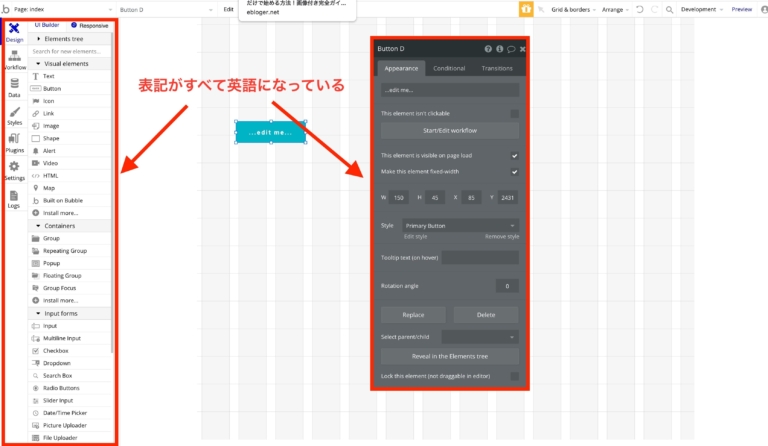Open the Plugins tab icon

(15, 143)
